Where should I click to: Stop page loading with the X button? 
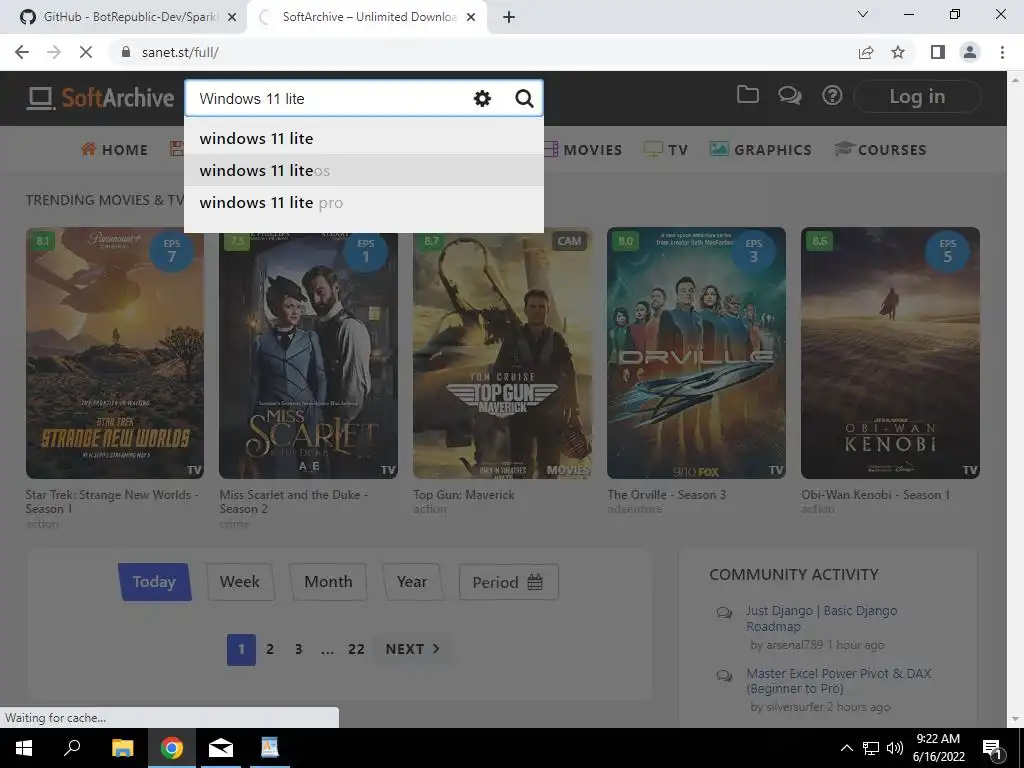[86, 52]
